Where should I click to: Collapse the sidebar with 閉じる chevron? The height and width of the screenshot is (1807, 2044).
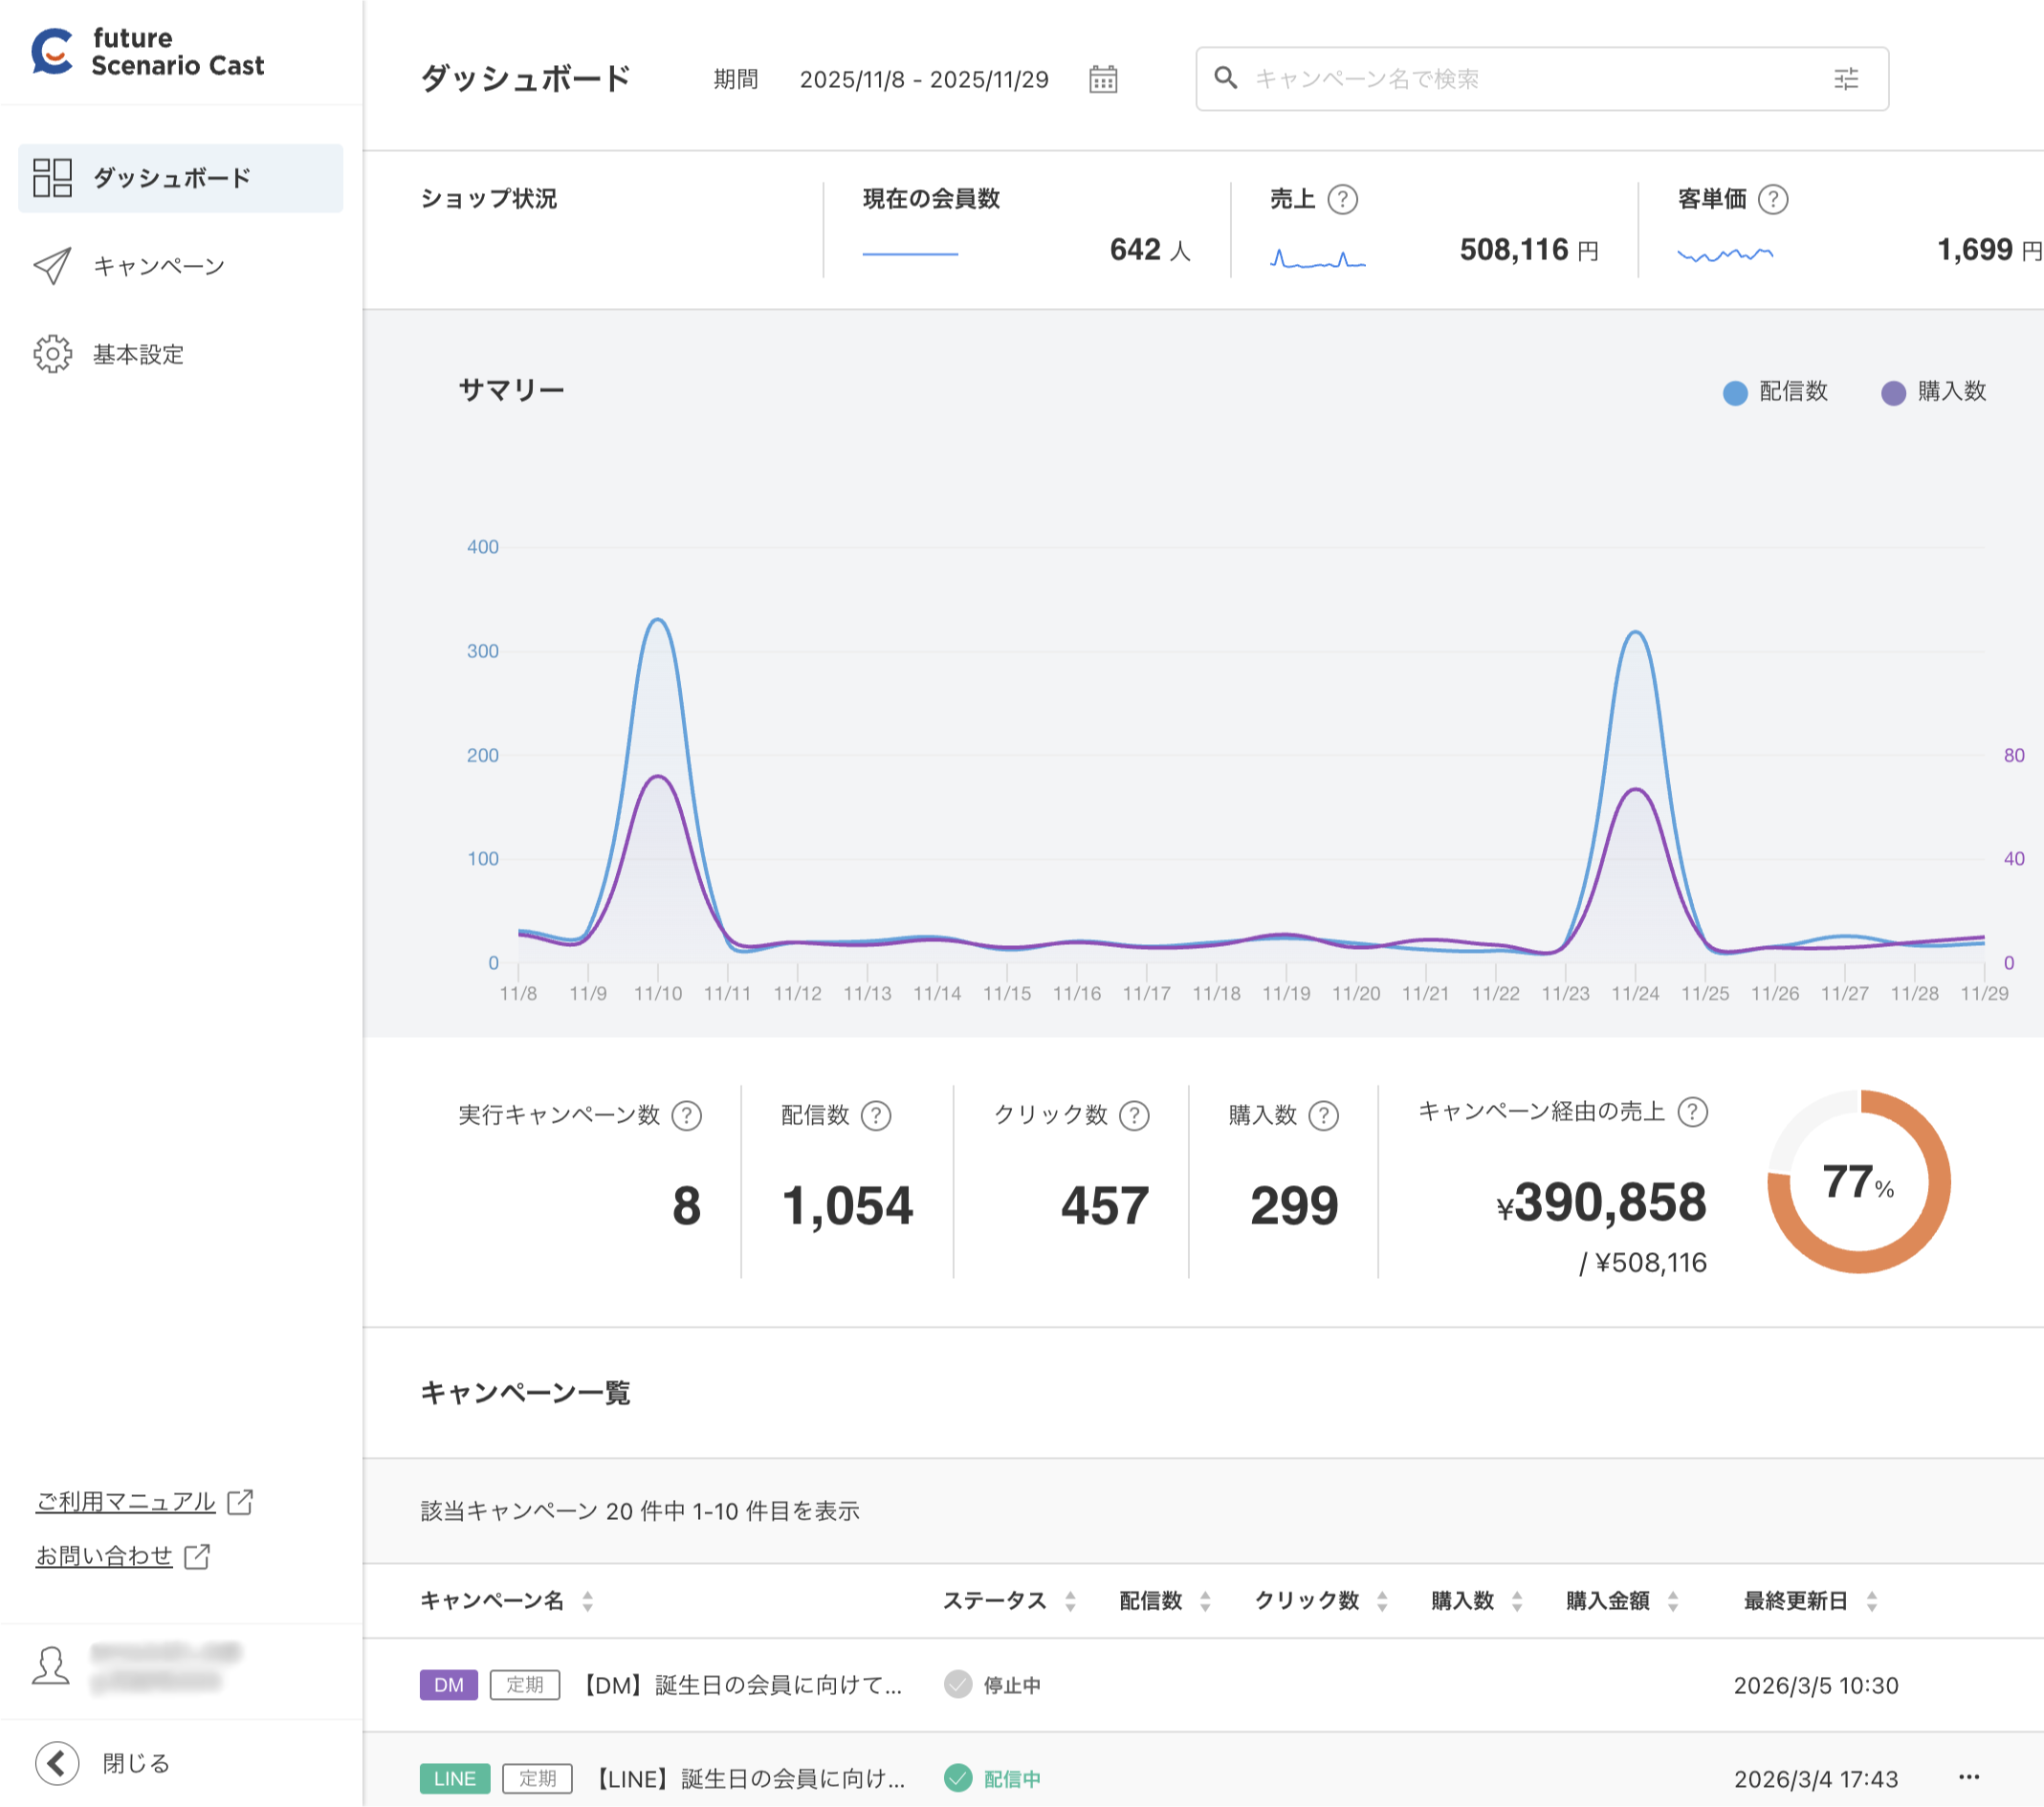click(58, 1763)
